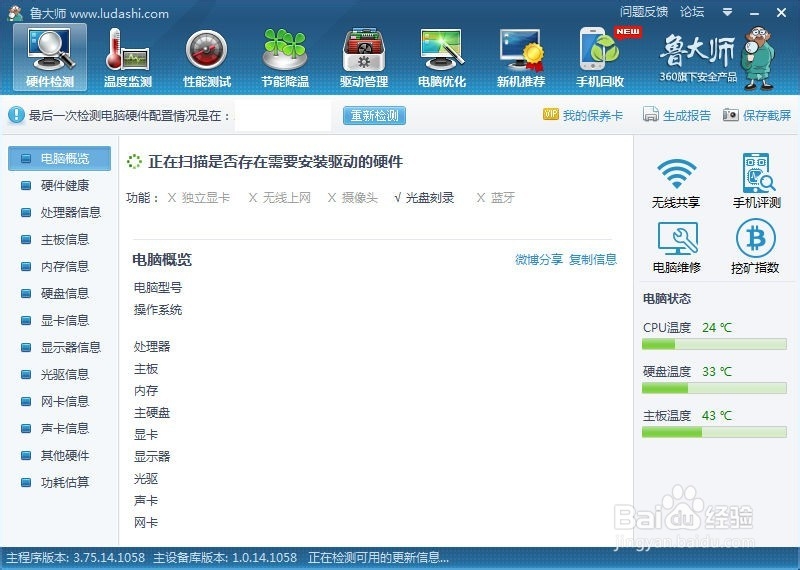Expand the title bar dropdown menu arrow
The height and width of the screenshot is (570, 800).
[728, 12]
